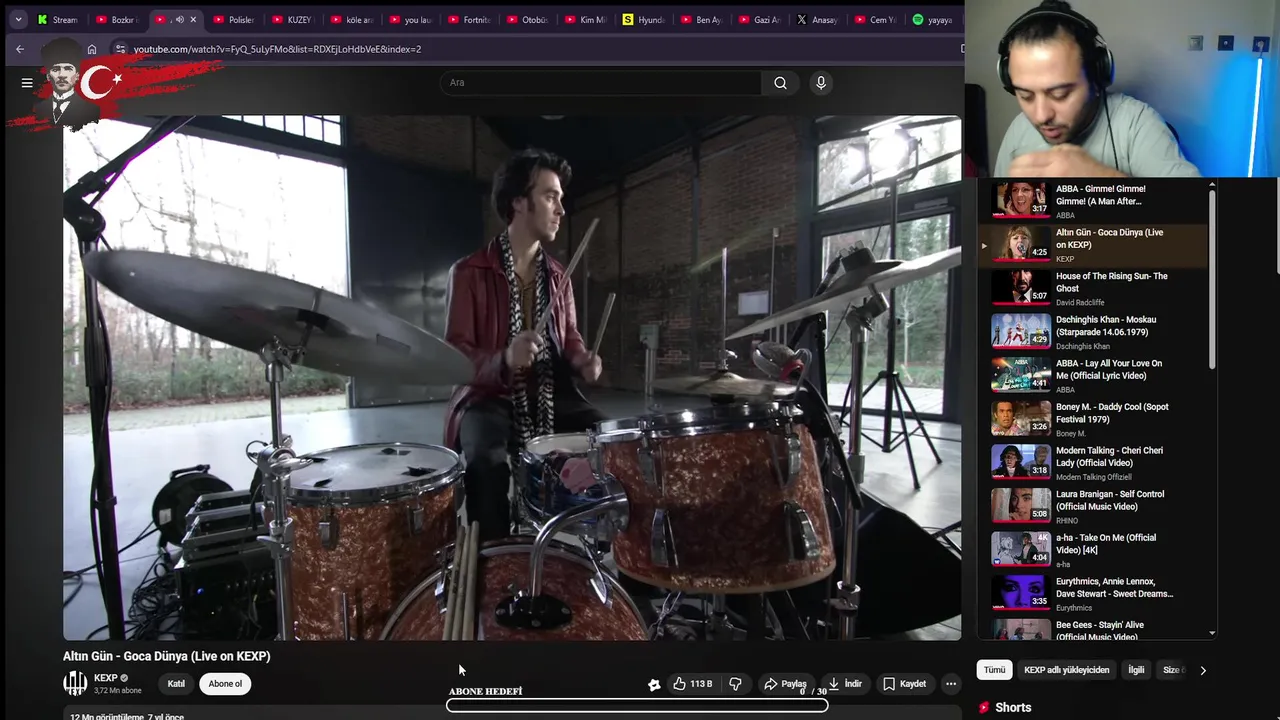
Task: Open Boney M. Daddy Cool thumbnail
Action: click(x=1021, y=418)
